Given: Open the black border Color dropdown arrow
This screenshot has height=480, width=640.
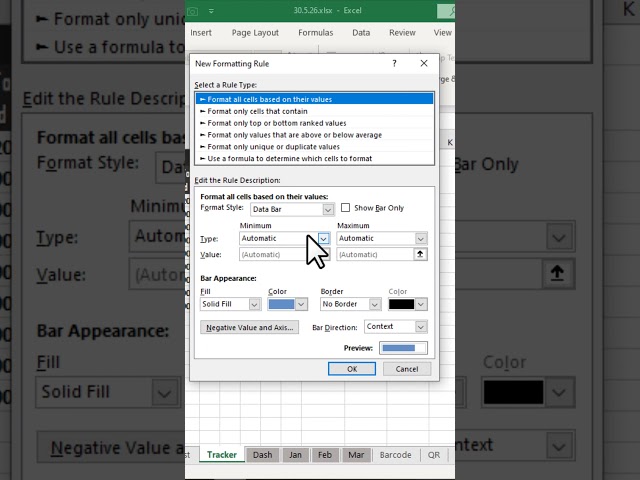Looking at the screenshot, I should point(421,304).
